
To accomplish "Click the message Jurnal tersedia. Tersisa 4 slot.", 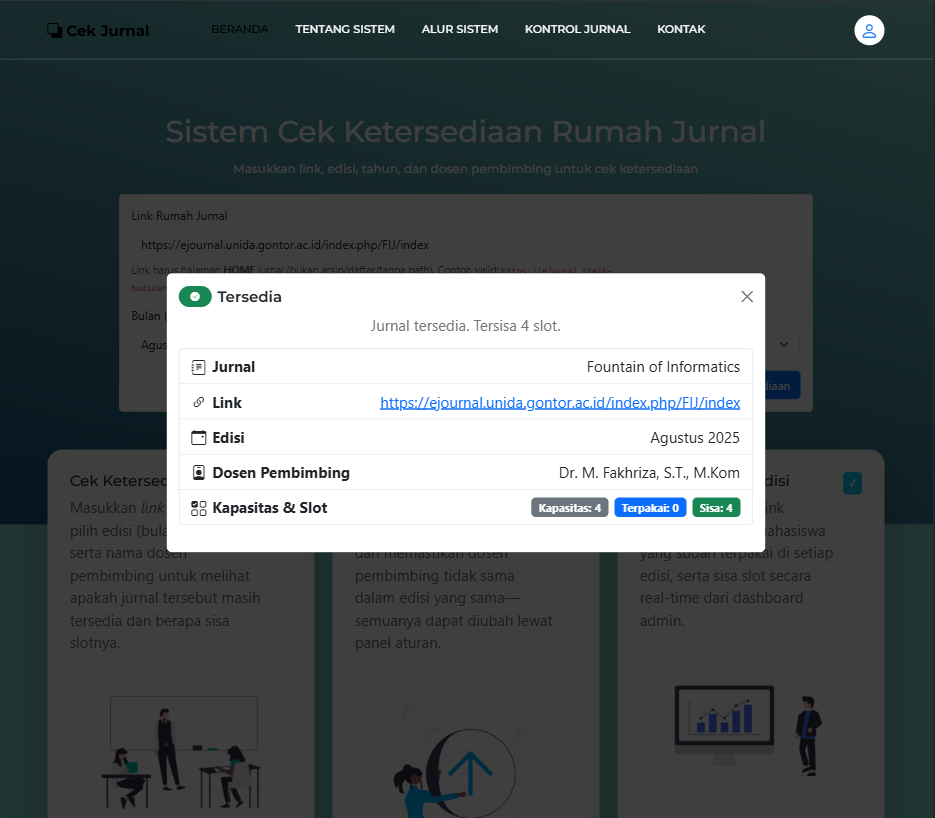I will point(466,326).
